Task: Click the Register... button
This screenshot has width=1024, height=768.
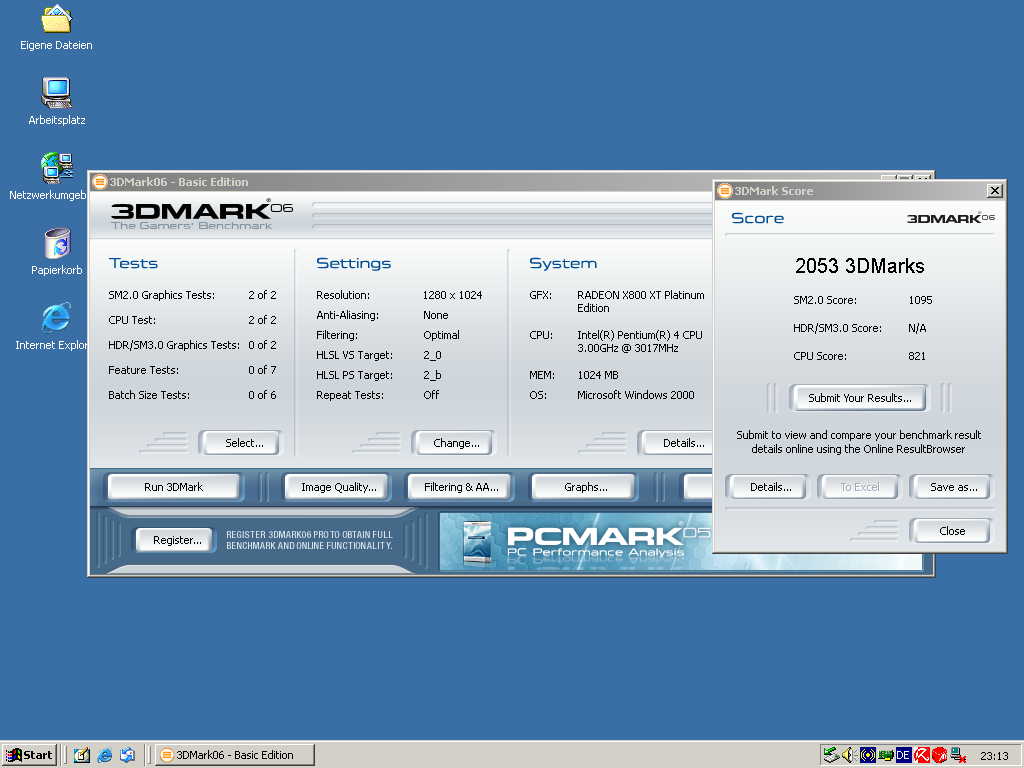Action: [175, 540]
